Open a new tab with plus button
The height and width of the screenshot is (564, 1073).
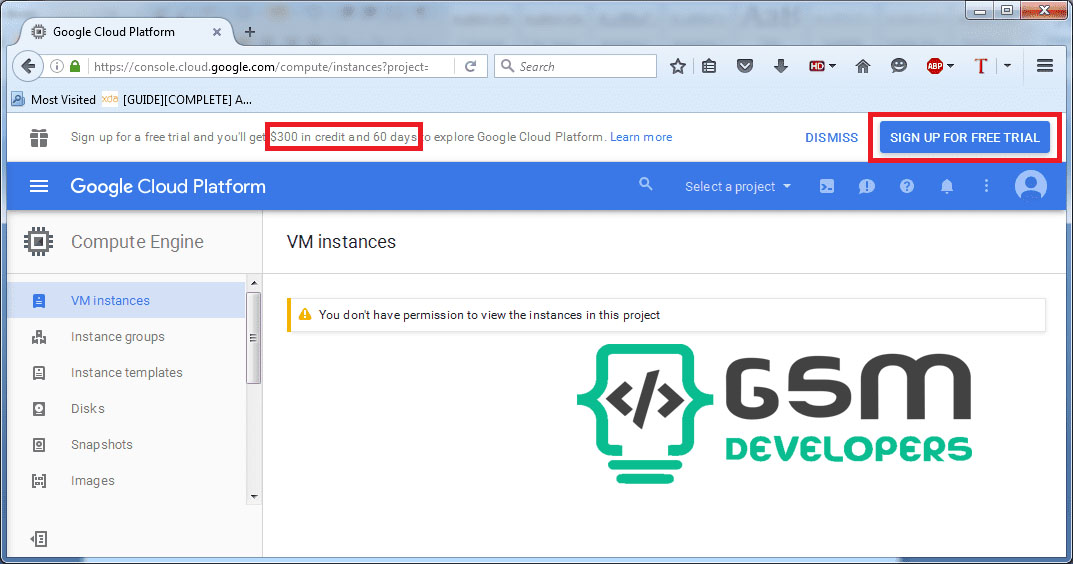click(250, 31)
